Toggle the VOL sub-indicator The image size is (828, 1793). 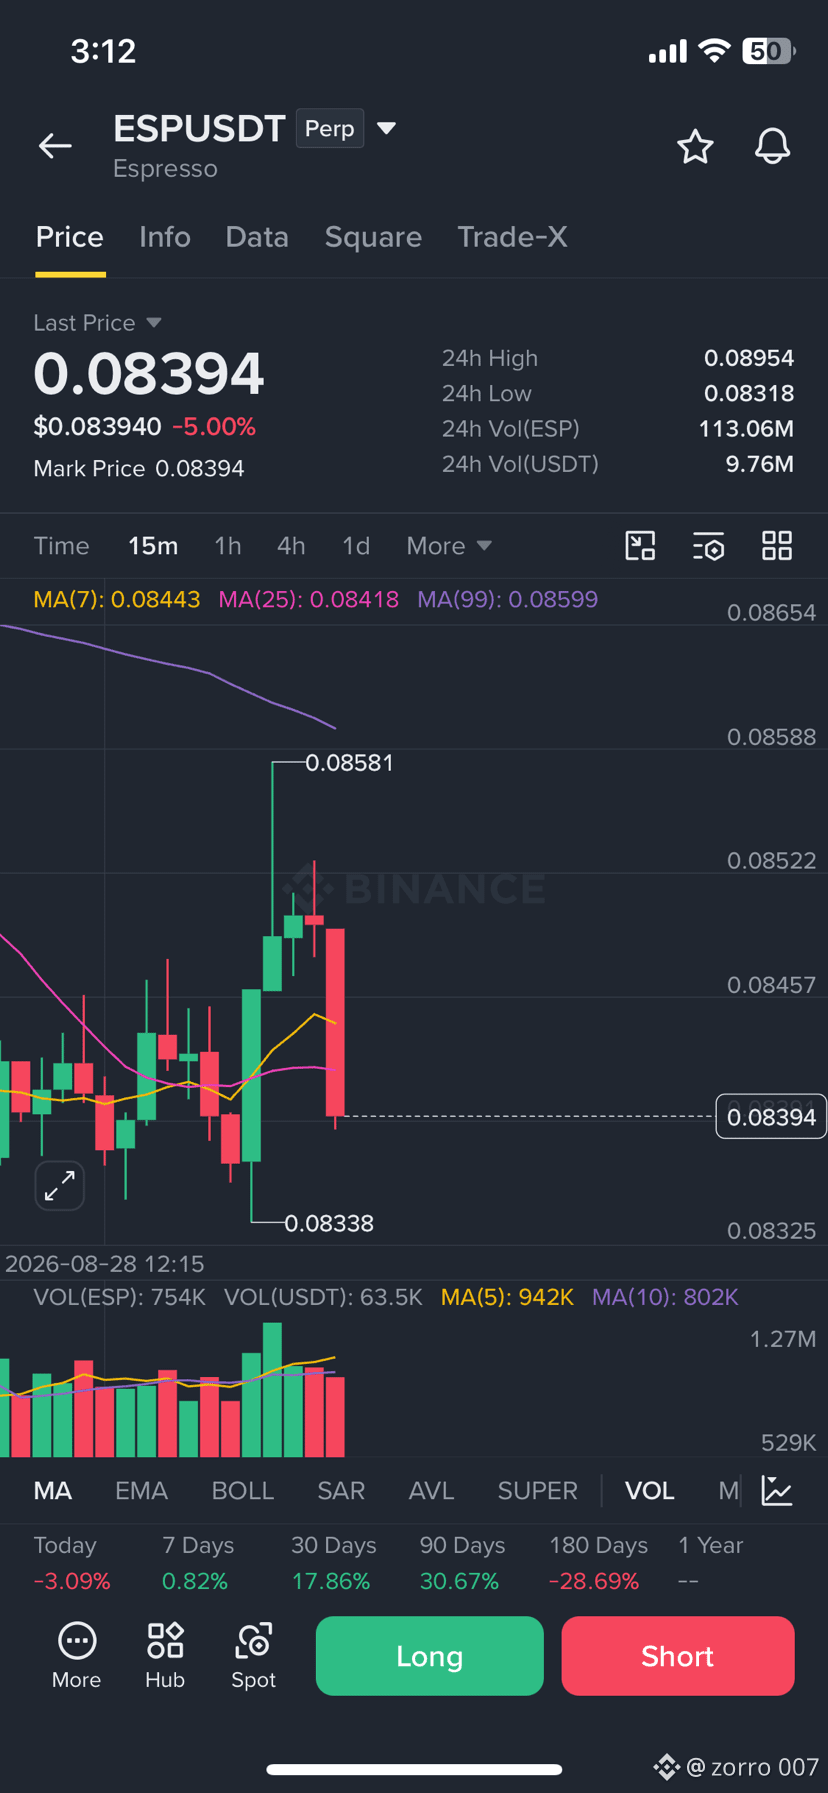click(650, 1491)
